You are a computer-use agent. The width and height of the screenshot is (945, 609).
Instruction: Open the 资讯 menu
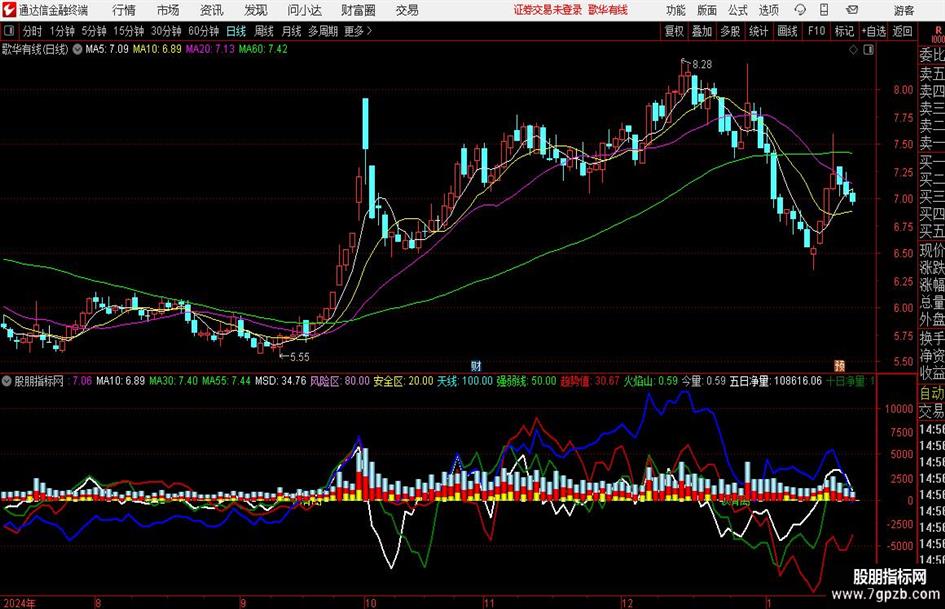point(212,10)
